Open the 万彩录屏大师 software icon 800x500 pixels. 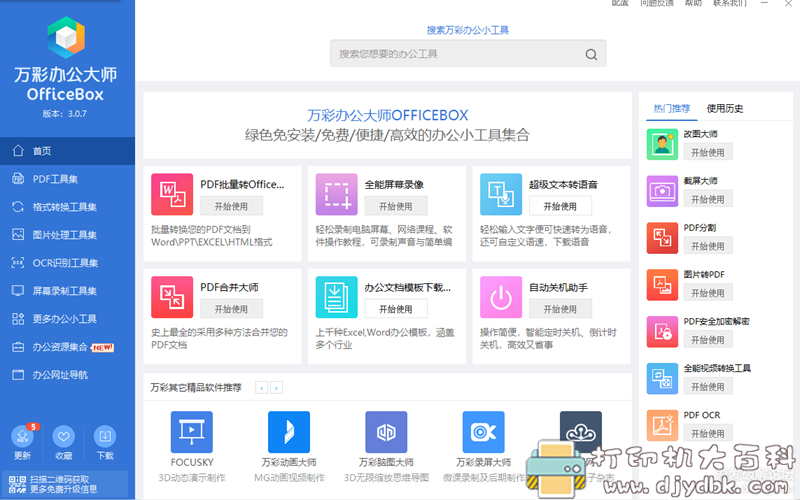(484, 432)
